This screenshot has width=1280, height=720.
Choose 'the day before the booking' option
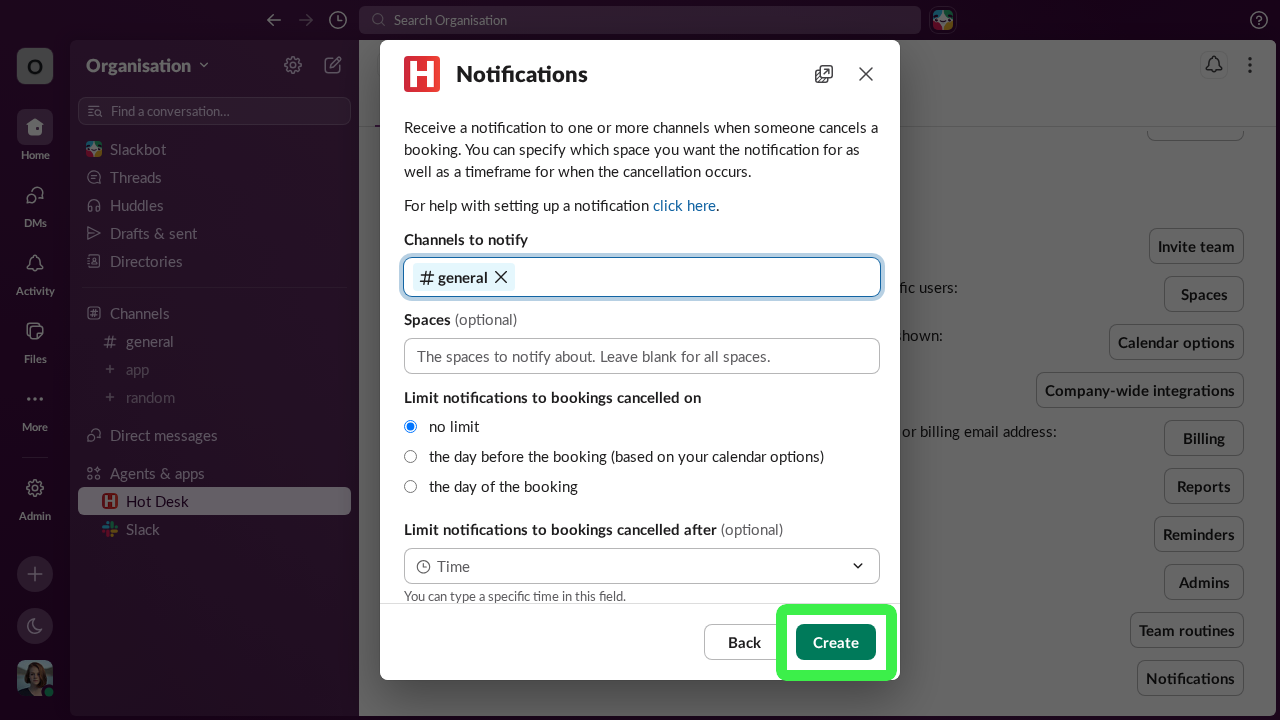[x=410, y=456]
